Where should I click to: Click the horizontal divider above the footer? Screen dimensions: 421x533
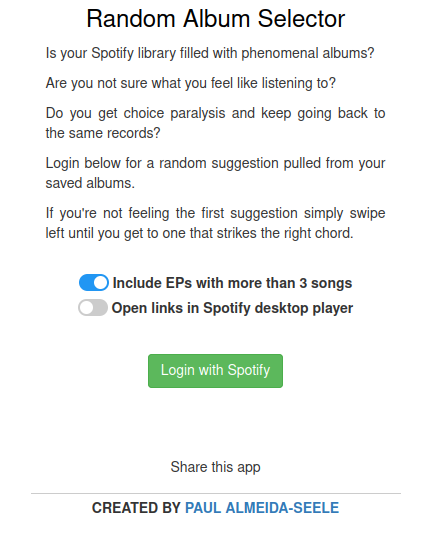click(x=216, y=493)
